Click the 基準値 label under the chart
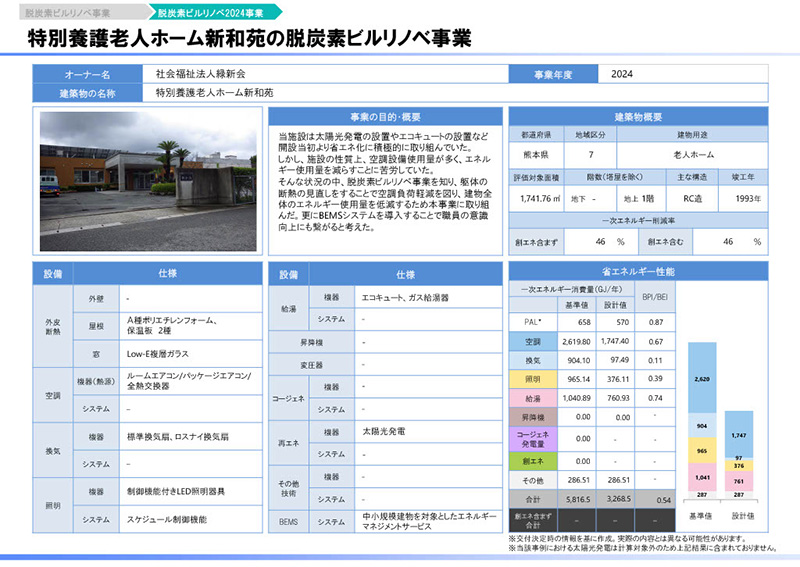Image resolution: width=800 pixels, height=567 pixels. coord(701,516)
